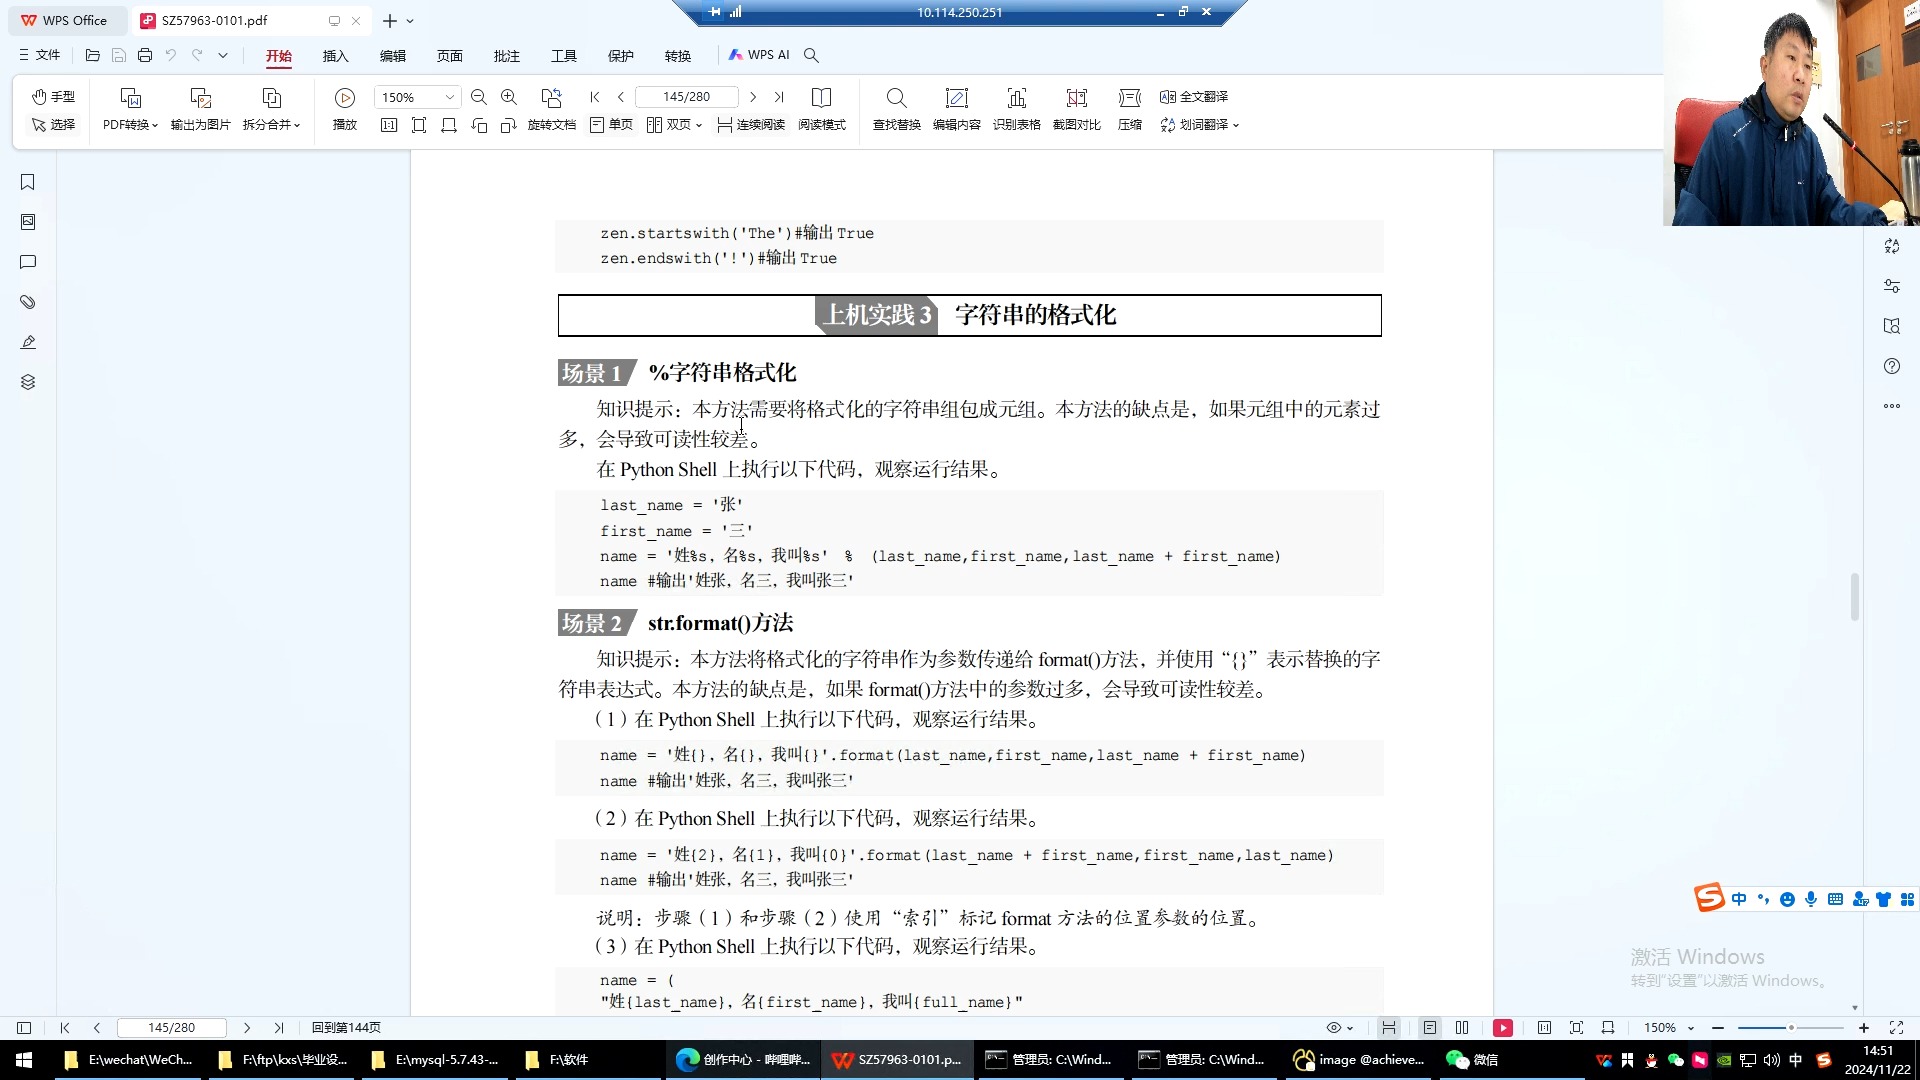Expand the 150% zoom dropdown
1920x1080 pixels.
(449, 97)
